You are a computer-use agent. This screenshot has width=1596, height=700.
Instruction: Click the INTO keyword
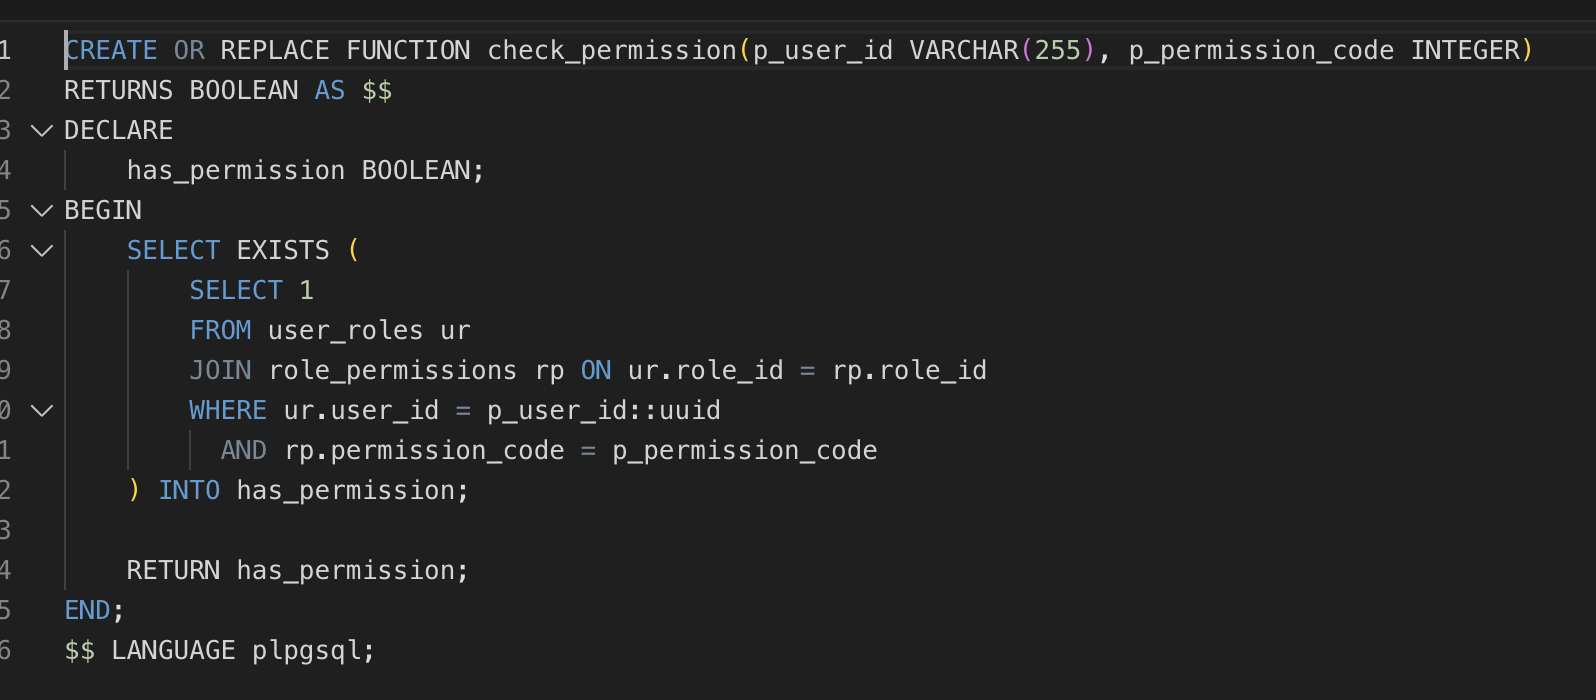tap(189, 491)
